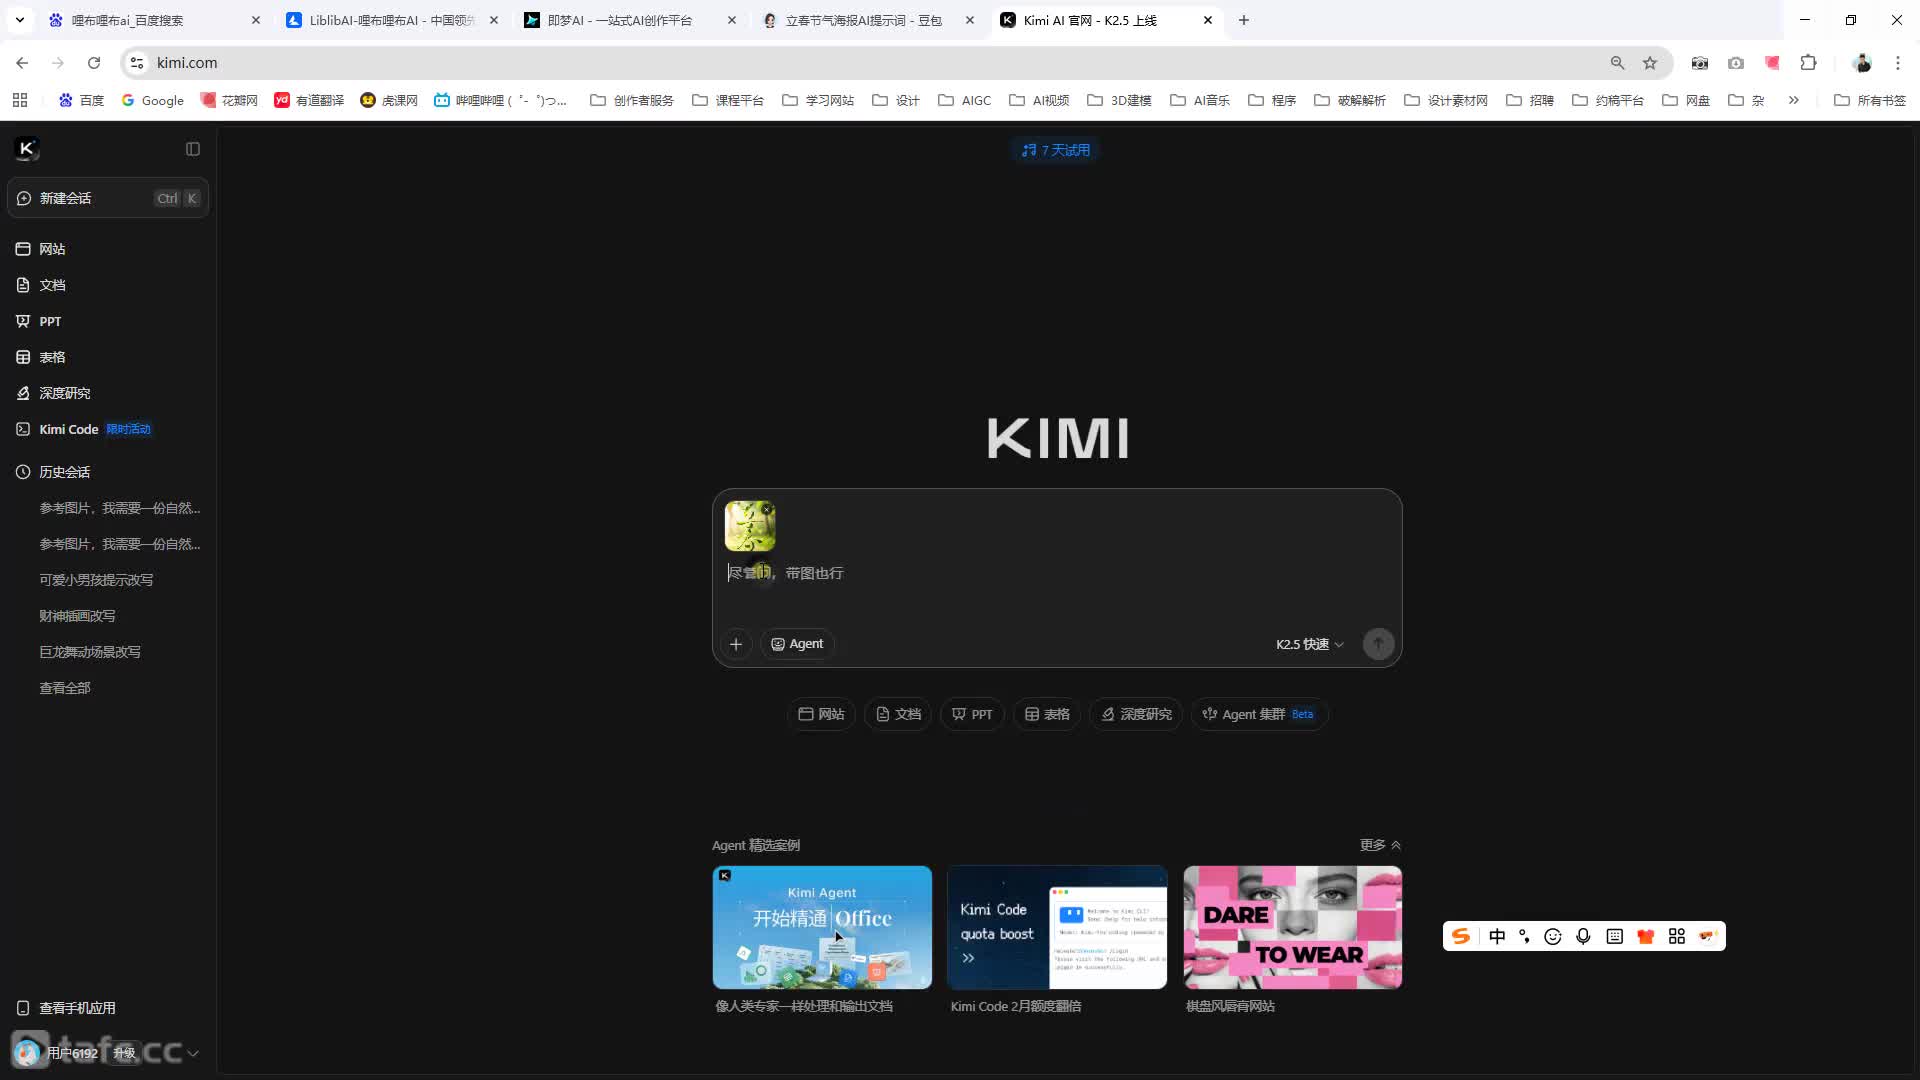Toggle the Agent mode chip
This screenshot has width=1920, height=1080.
click(x=797, y=644)
